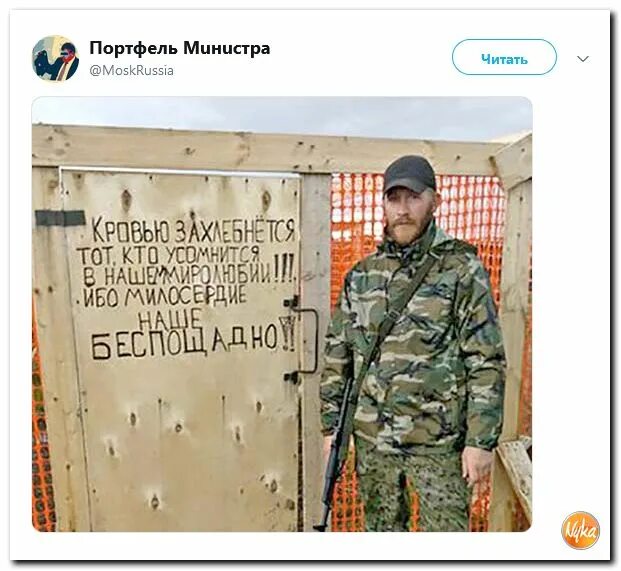Click the words КРОВЬЮ ЗАХЛЕБНЁТСЯ on the door
Image resolution: width=621 pixels, height=571 pixels.
click(x=194, y=231)
